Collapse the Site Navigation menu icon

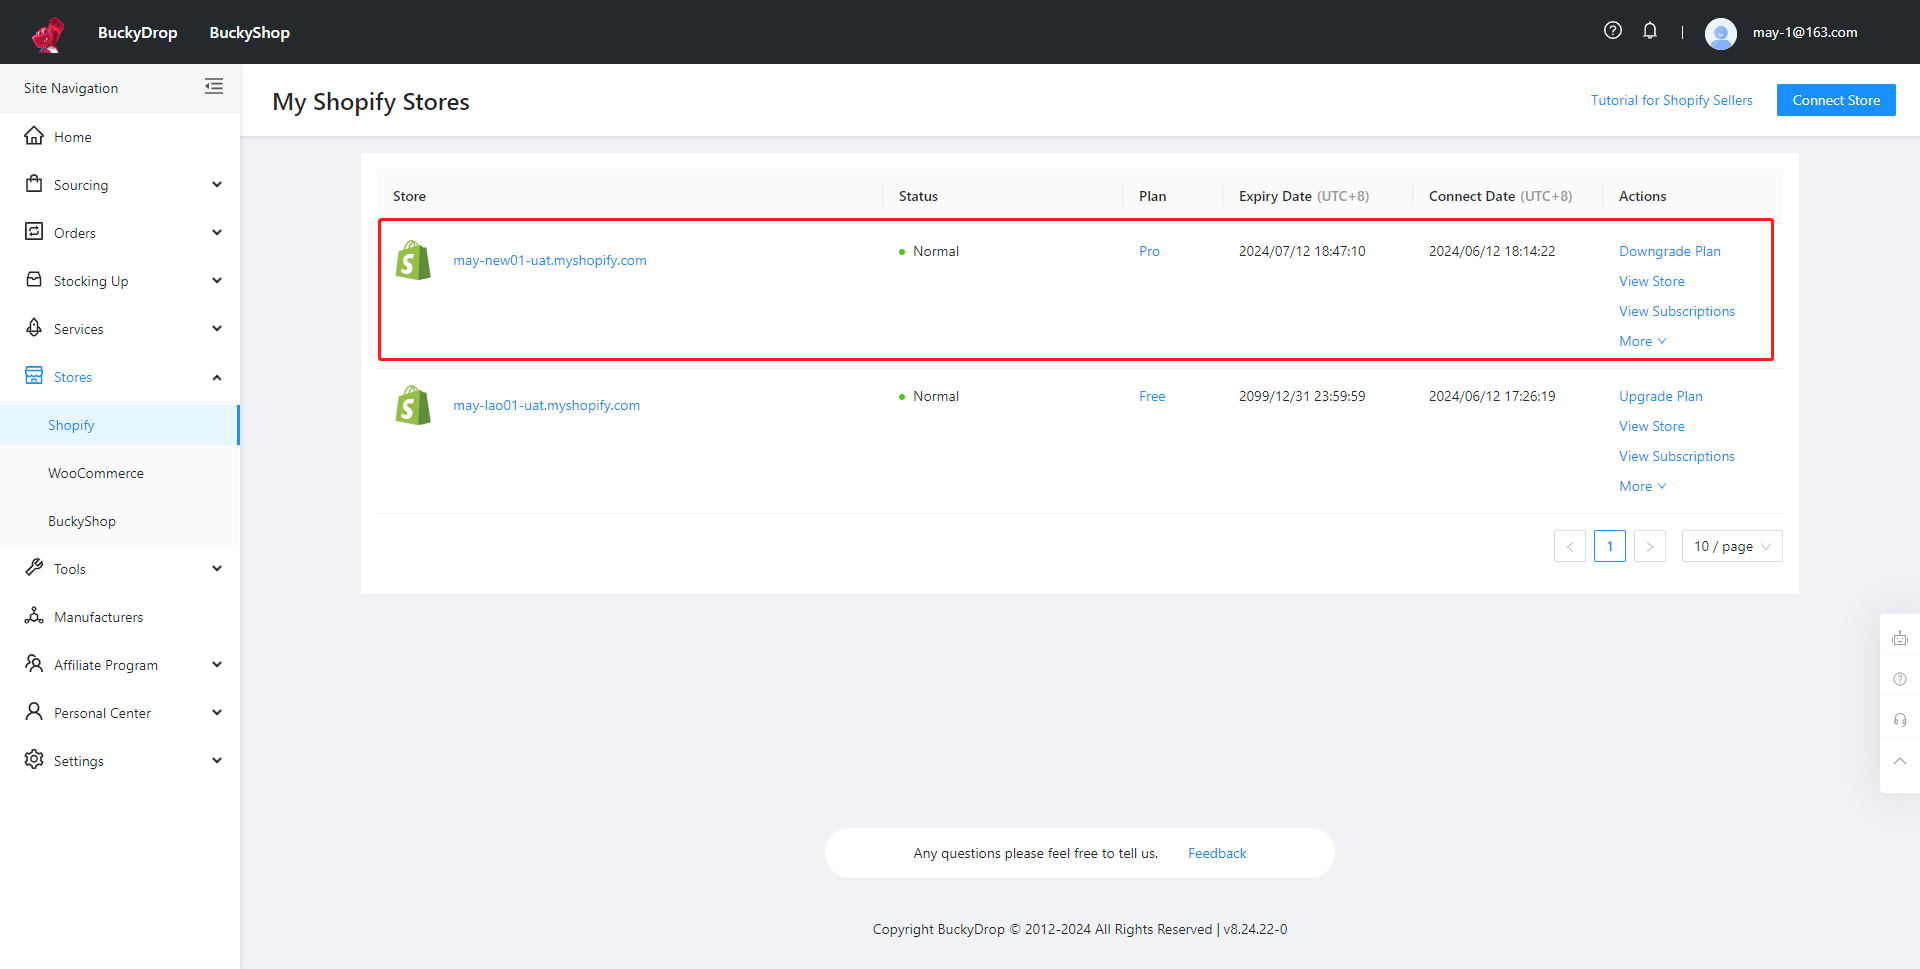214,87
